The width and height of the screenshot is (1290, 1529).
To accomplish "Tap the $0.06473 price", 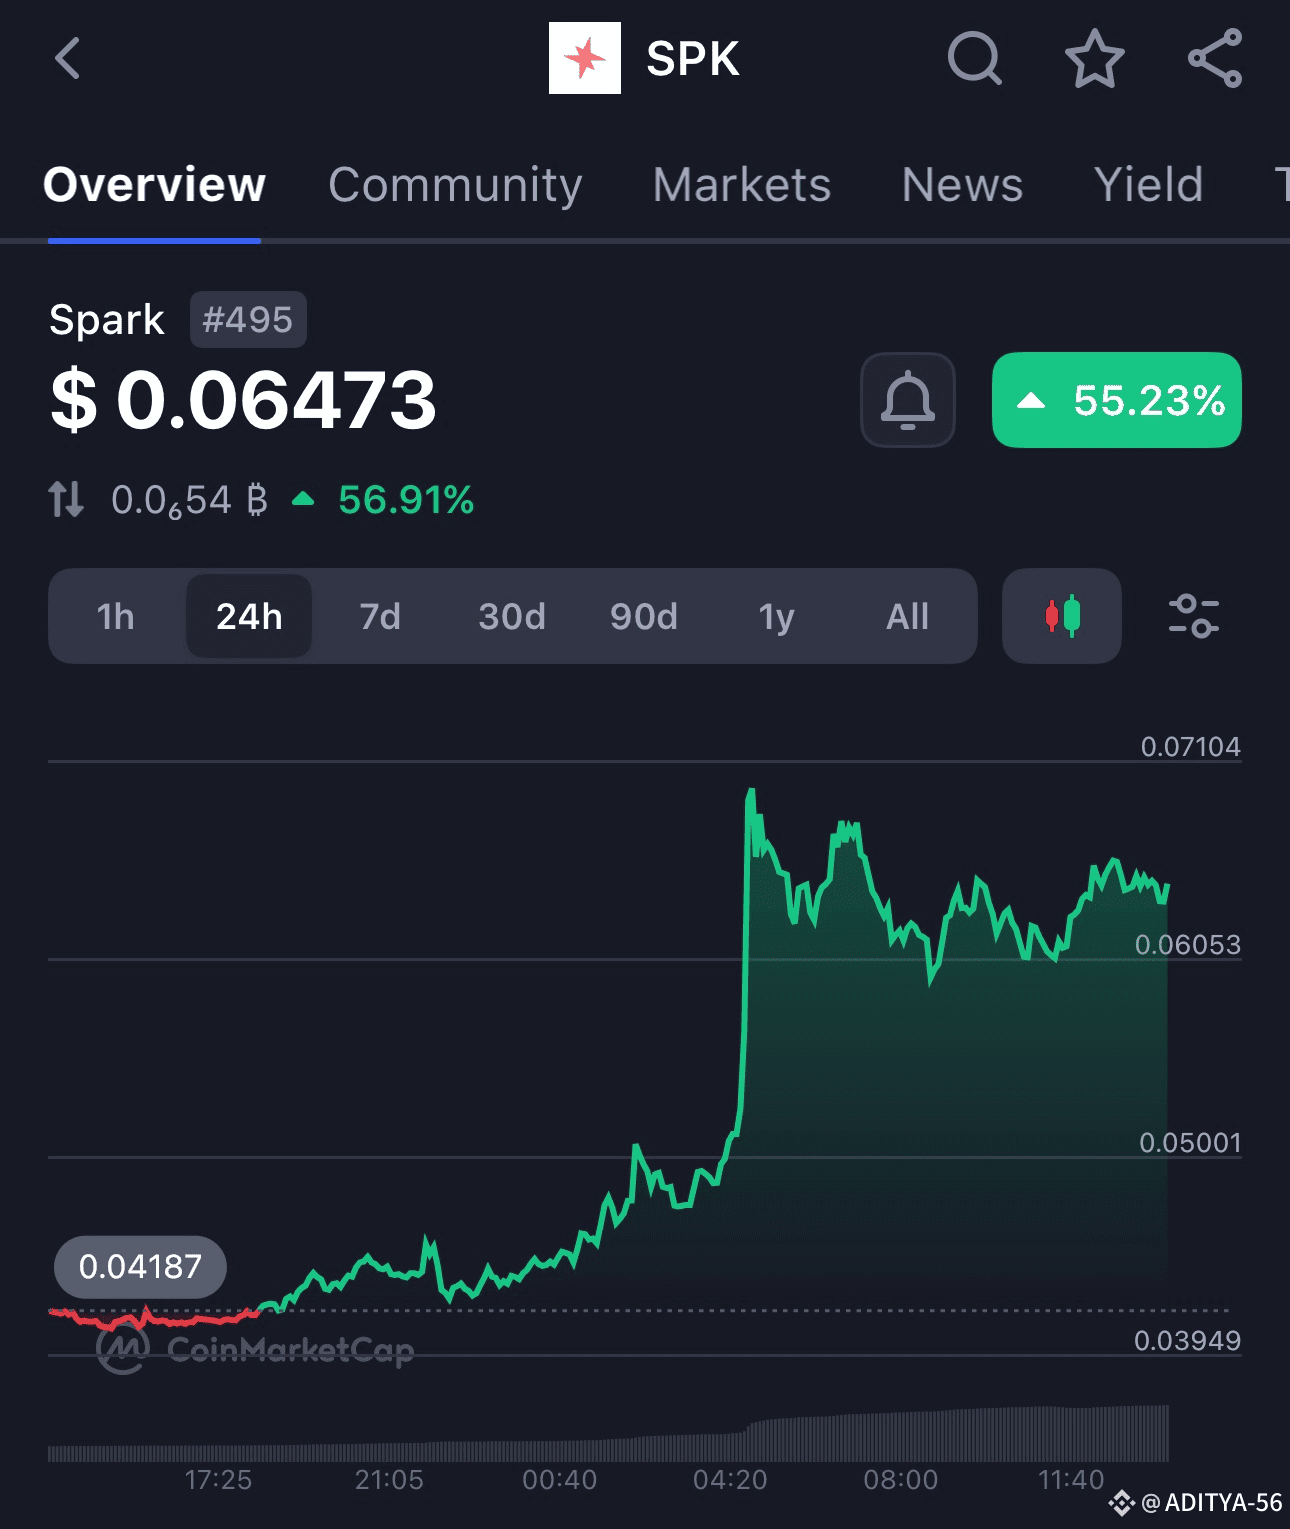I will click(x=244, y=400).
